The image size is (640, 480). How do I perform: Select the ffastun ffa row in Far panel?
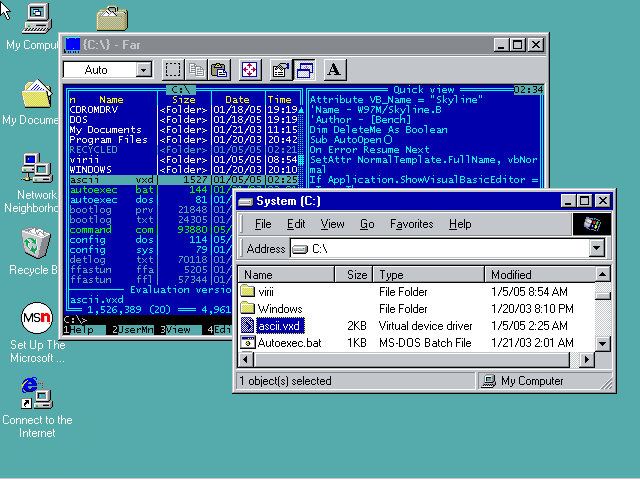(151, 269)
